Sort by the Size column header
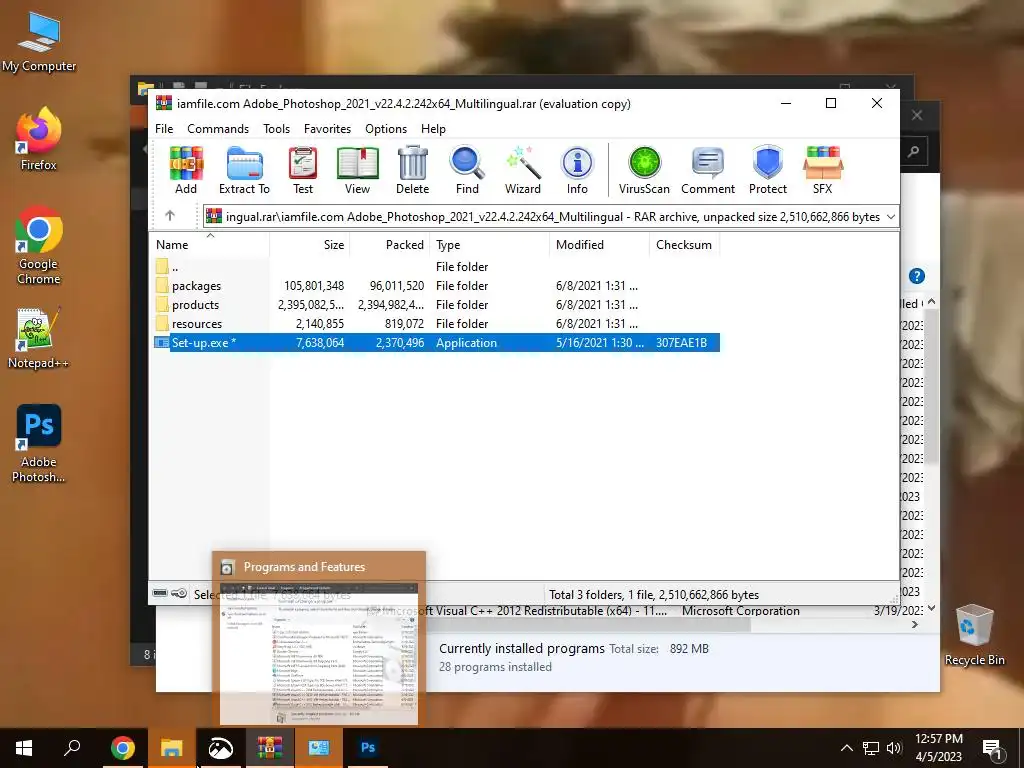Image resolution: width=1024 pixels, height=768 pixels. coord(310,245)
